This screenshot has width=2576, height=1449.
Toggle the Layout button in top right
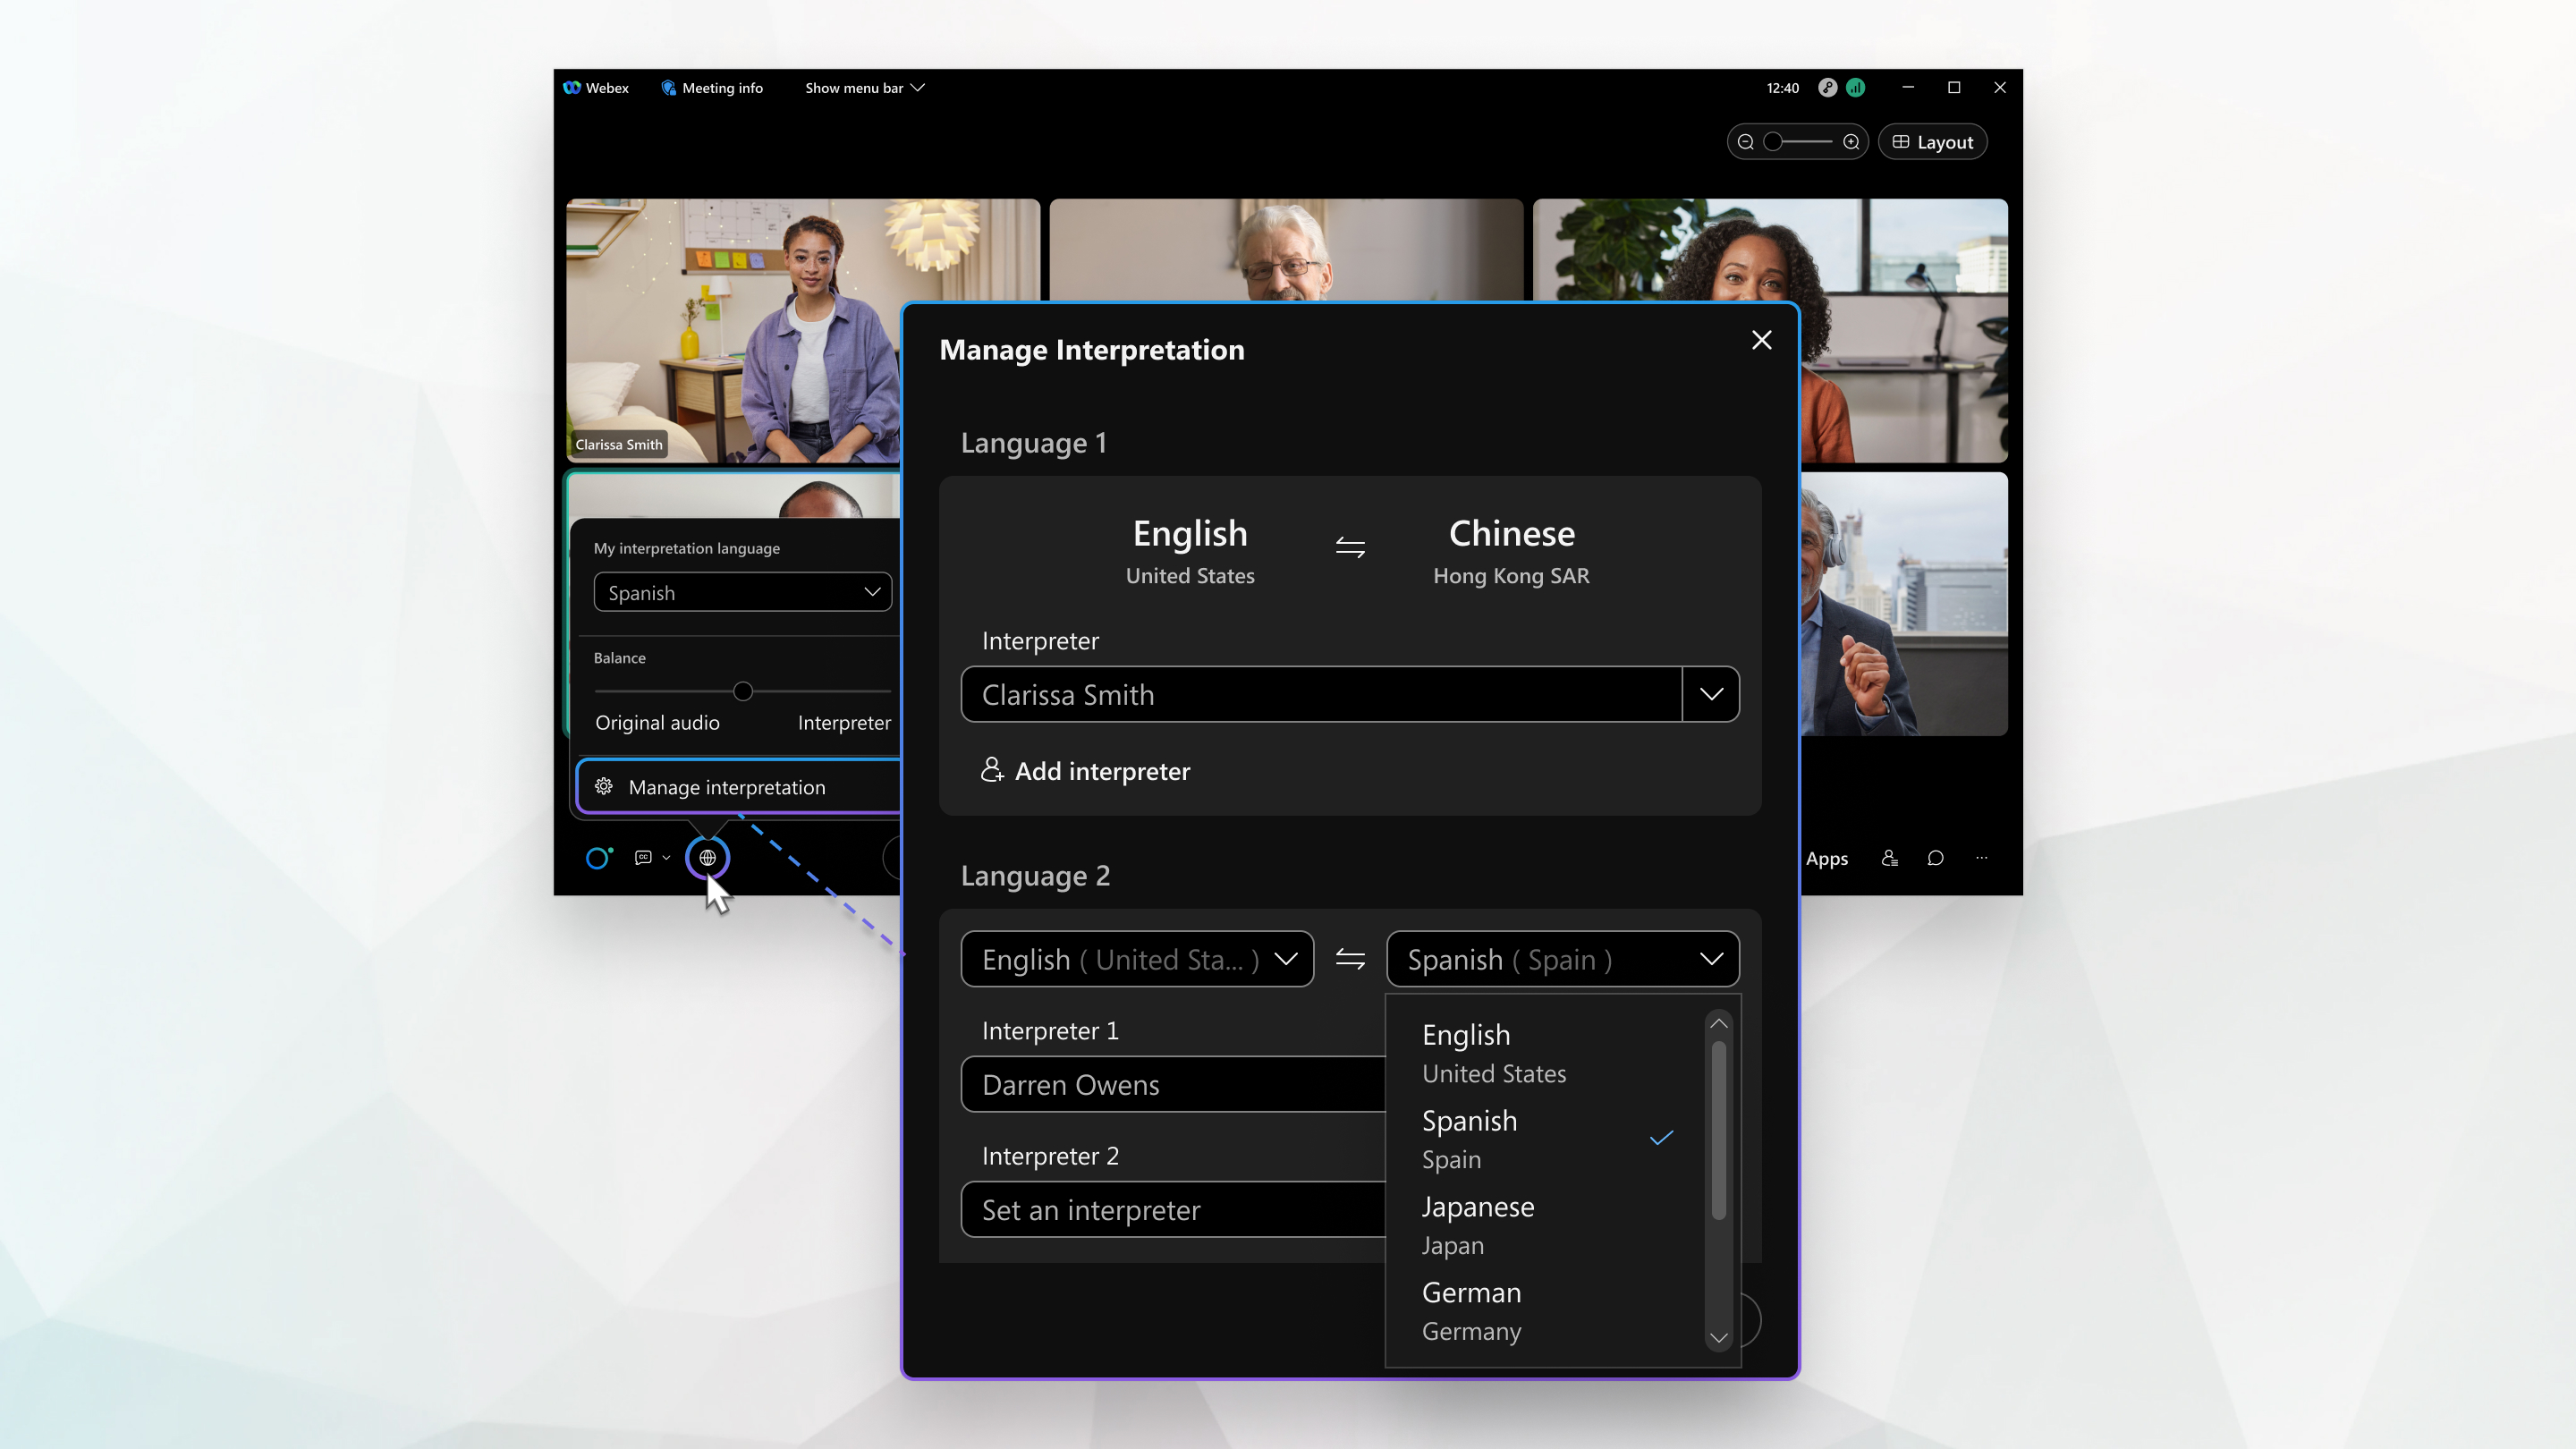point(1932,141)
